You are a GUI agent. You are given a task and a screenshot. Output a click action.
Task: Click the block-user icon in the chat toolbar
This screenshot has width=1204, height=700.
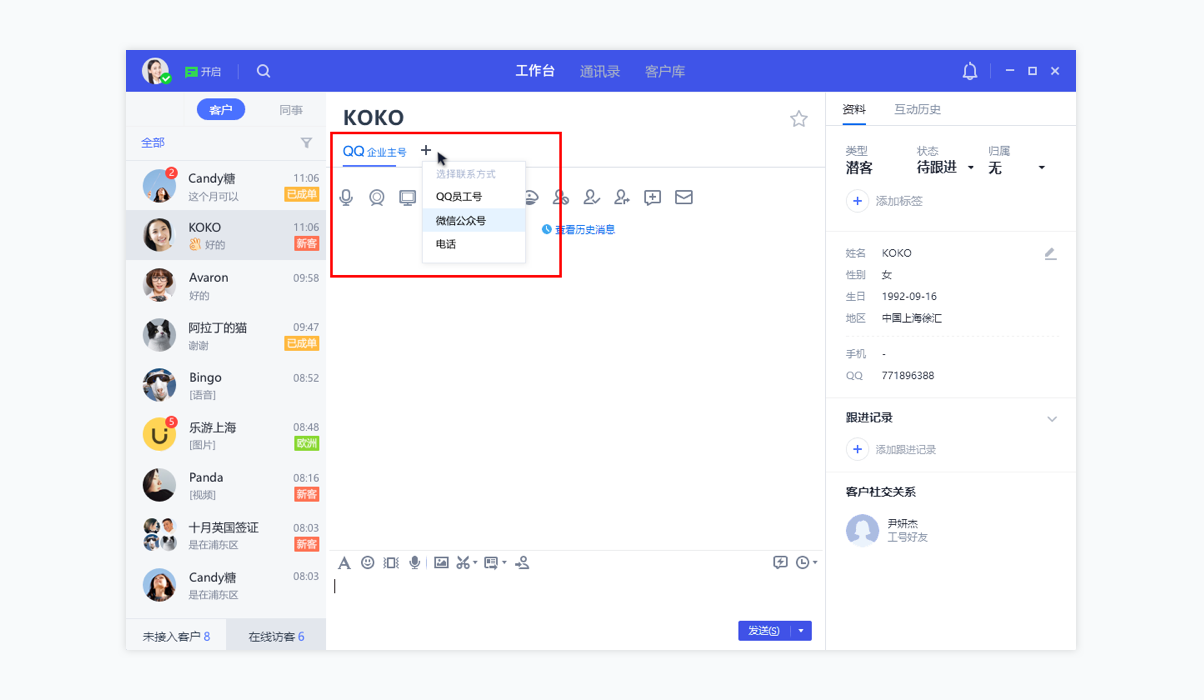(x=561, y=198)
